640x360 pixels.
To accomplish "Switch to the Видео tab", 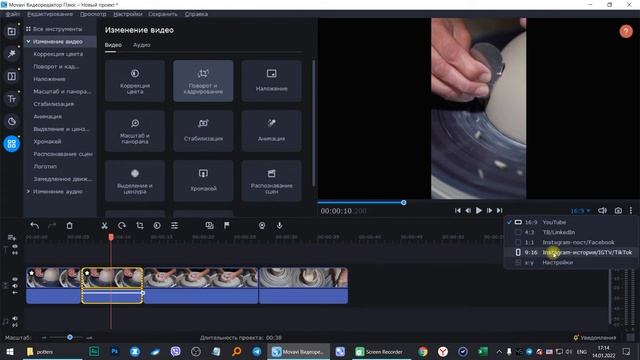I will click(113, 45).
